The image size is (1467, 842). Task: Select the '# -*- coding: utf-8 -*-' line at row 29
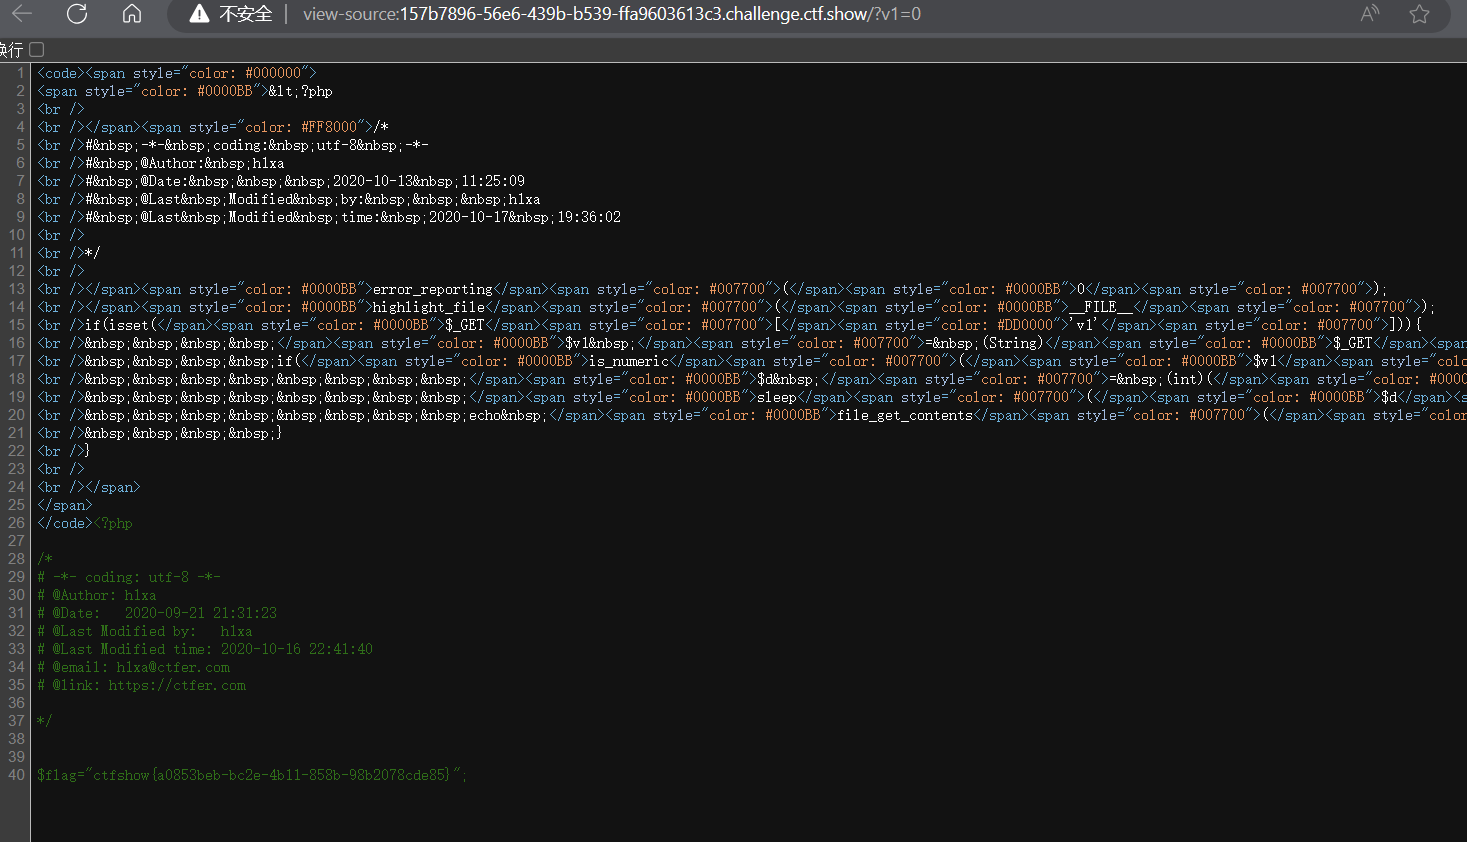129,577
